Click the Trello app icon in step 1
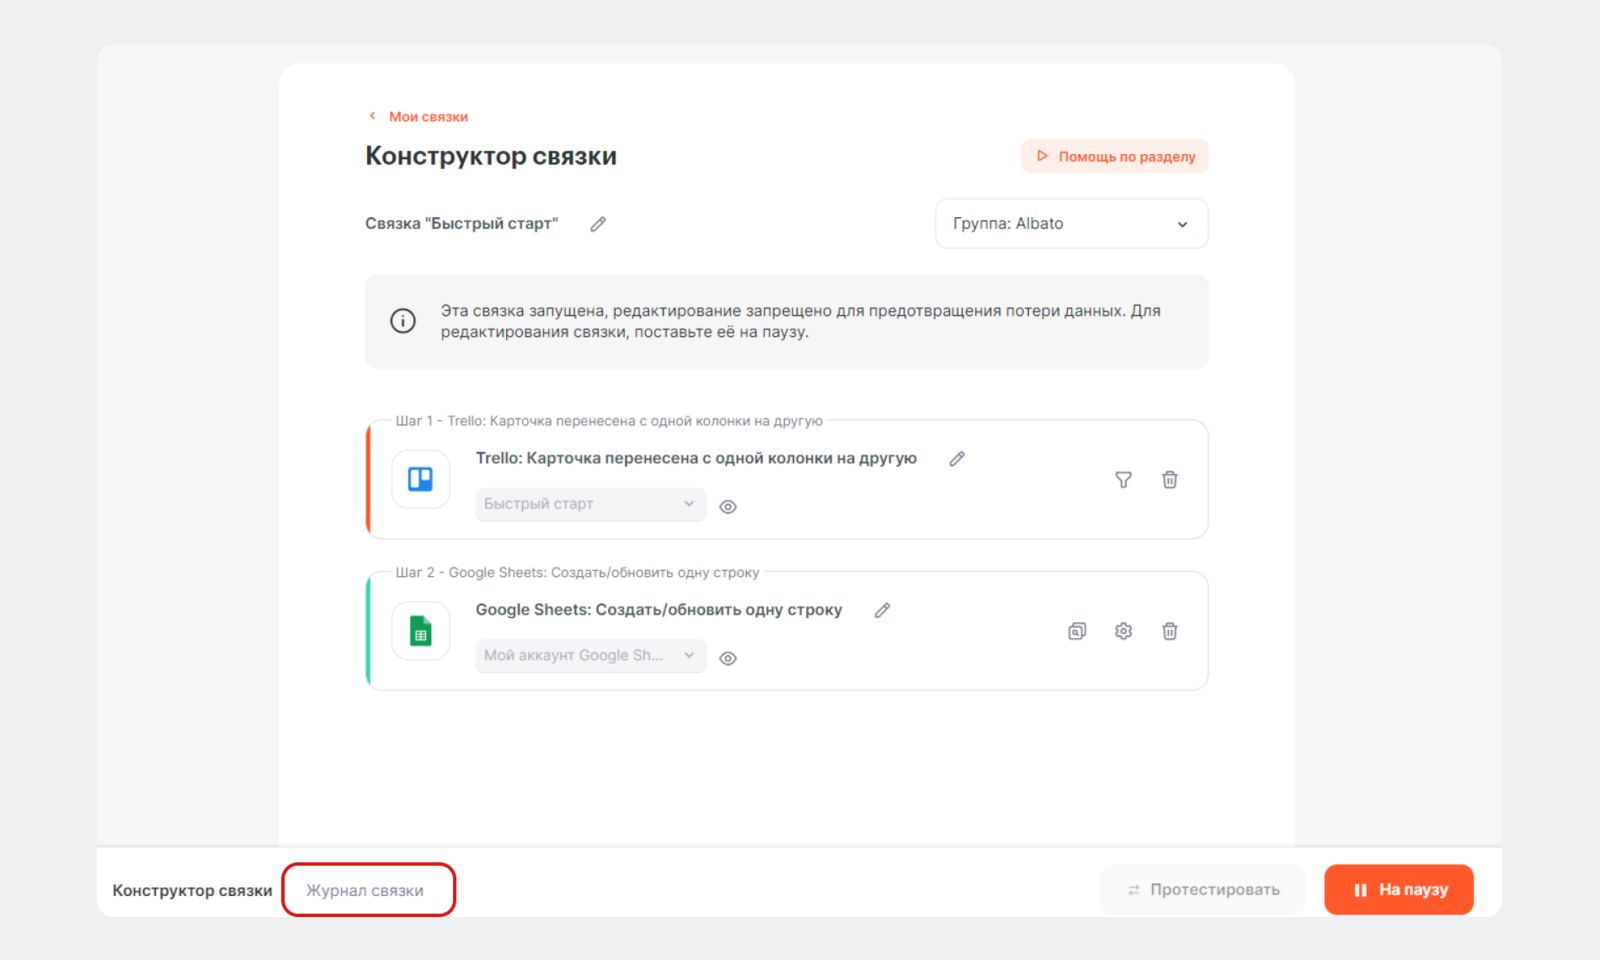The height and width of the screenshot is (960, 1600). (x=420, y=480)
